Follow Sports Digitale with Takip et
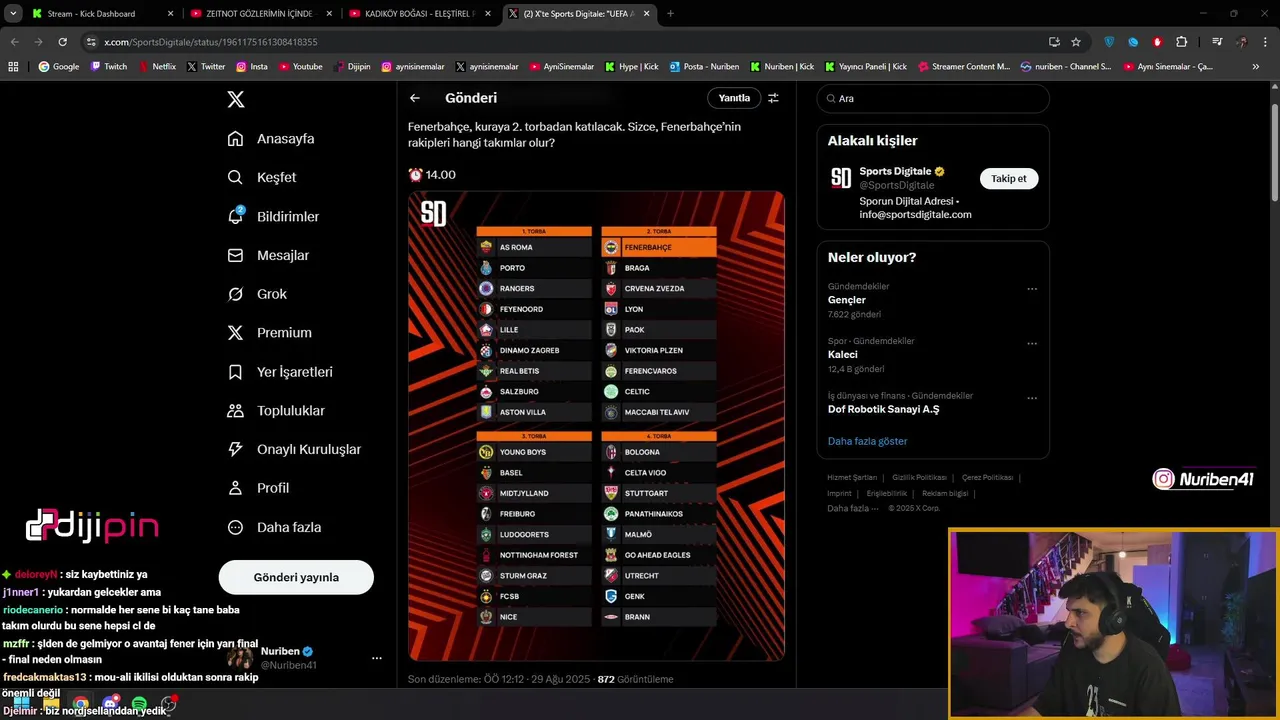 pos(1009,178)
